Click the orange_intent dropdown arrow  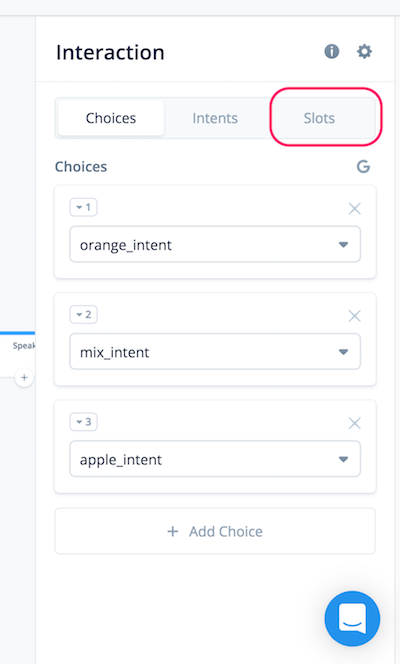(343, 245)
